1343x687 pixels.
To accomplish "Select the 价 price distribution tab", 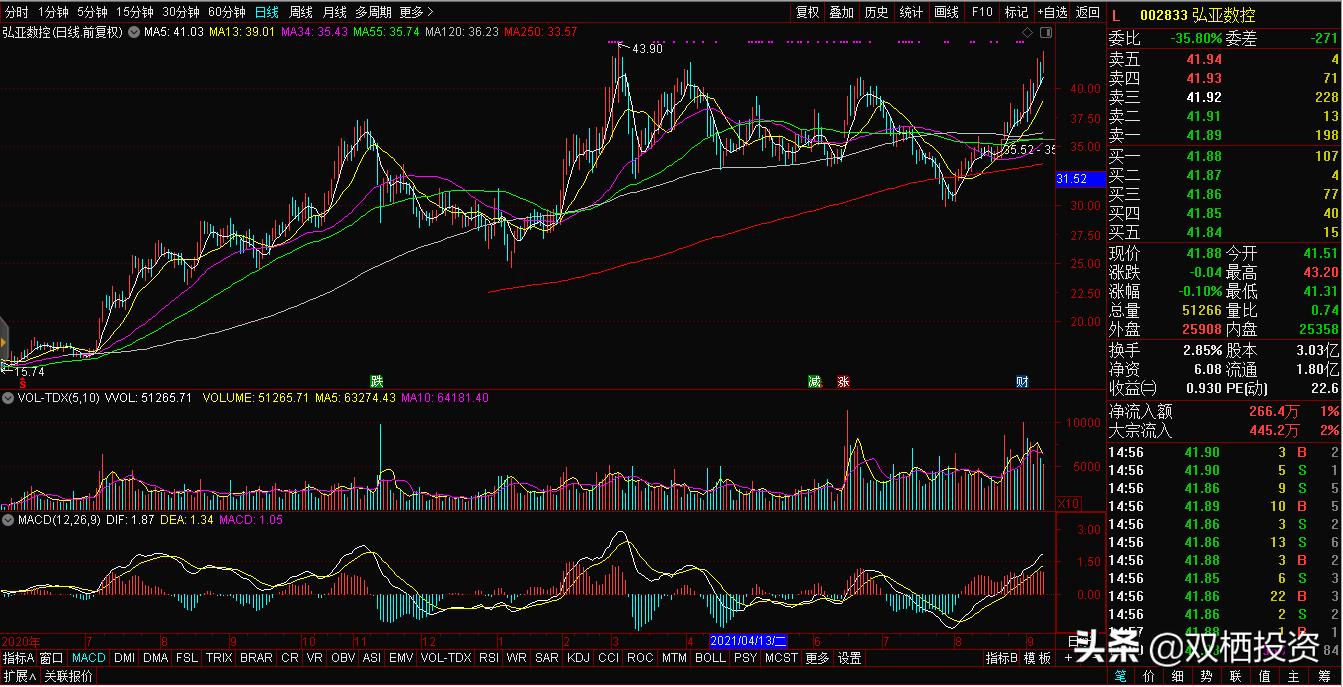I will pos(1149,677).
